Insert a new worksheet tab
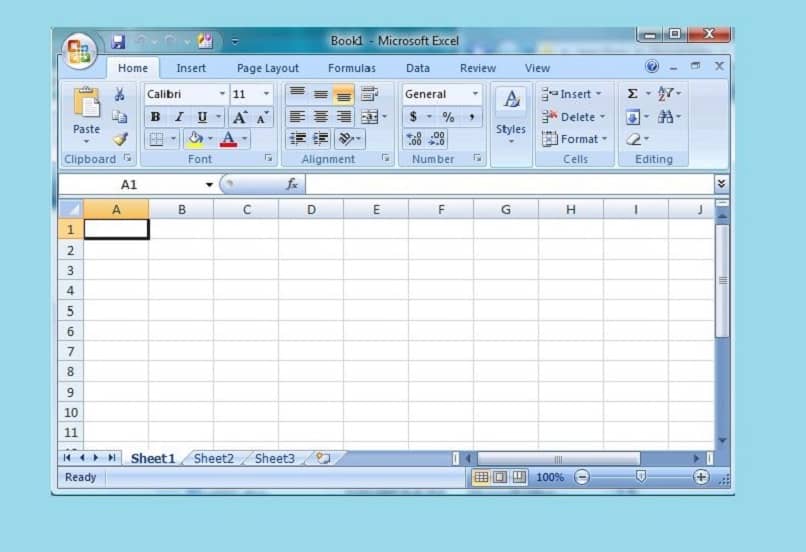 click(323, 458)
